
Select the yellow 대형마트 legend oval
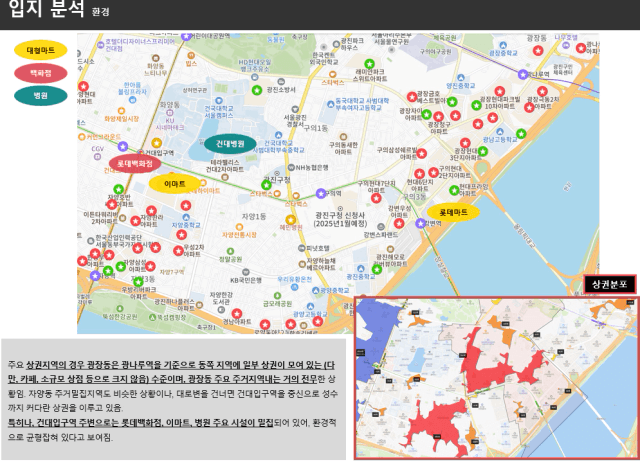[x=41, y=50]
